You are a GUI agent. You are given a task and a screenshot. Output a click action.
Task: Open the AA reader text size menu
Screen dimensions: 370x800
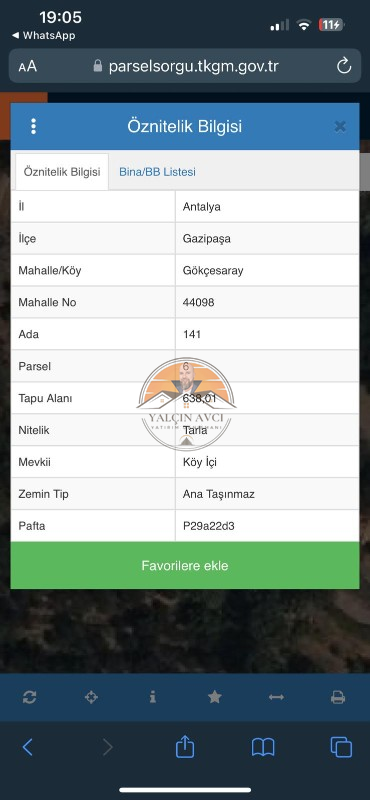[28, 66]
